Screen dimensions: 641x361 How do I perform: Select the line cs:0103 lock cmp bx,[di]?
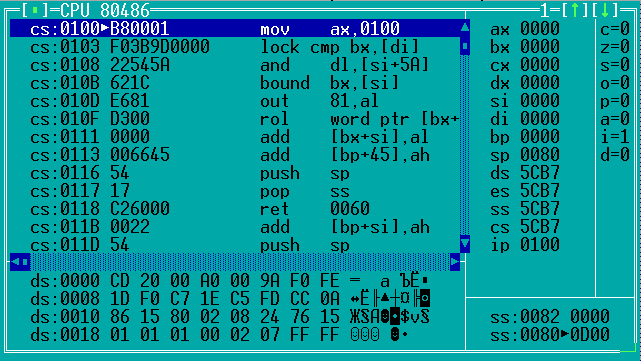click(235, 46)
